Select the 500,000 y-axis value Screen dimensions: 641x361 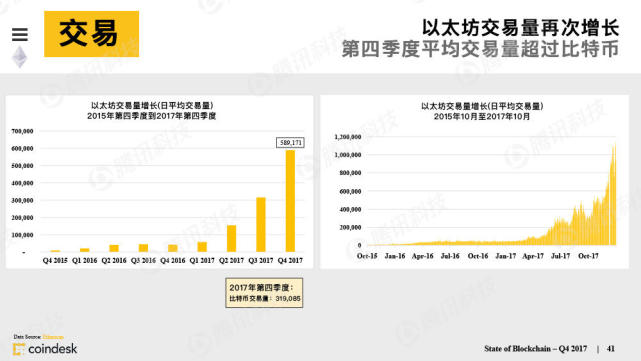(x=22, y=166)
